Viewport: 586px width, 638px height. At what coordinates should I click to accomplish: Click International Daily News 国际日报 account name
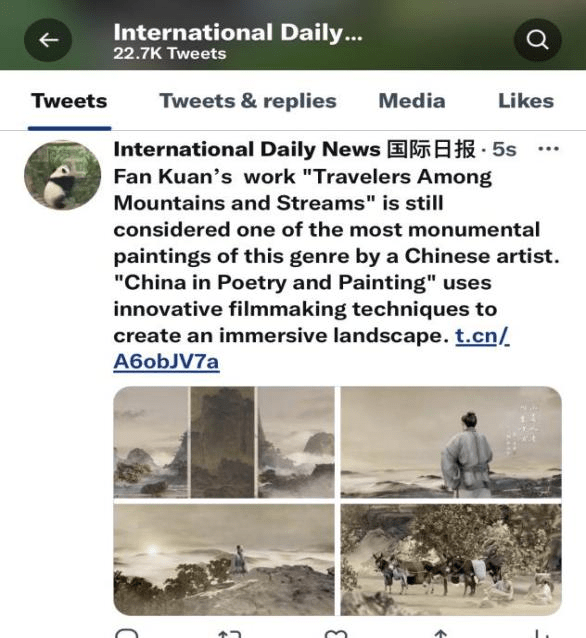(x=294, y=149)
